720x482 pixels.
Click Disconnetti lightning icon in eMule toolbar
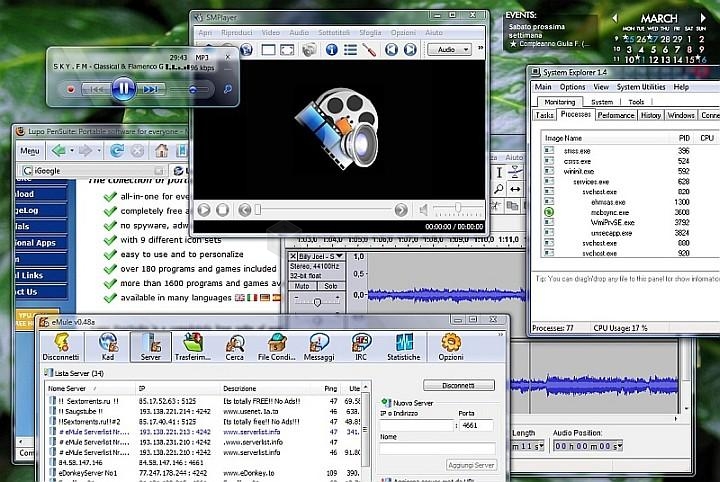[x=61, y=347]
